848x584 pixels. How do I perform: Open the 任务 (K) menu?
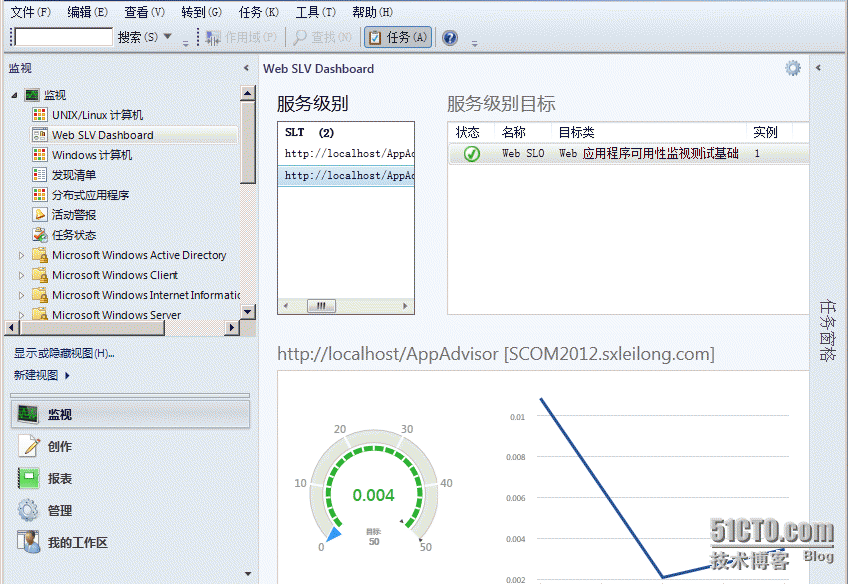(x=259, y=12)
